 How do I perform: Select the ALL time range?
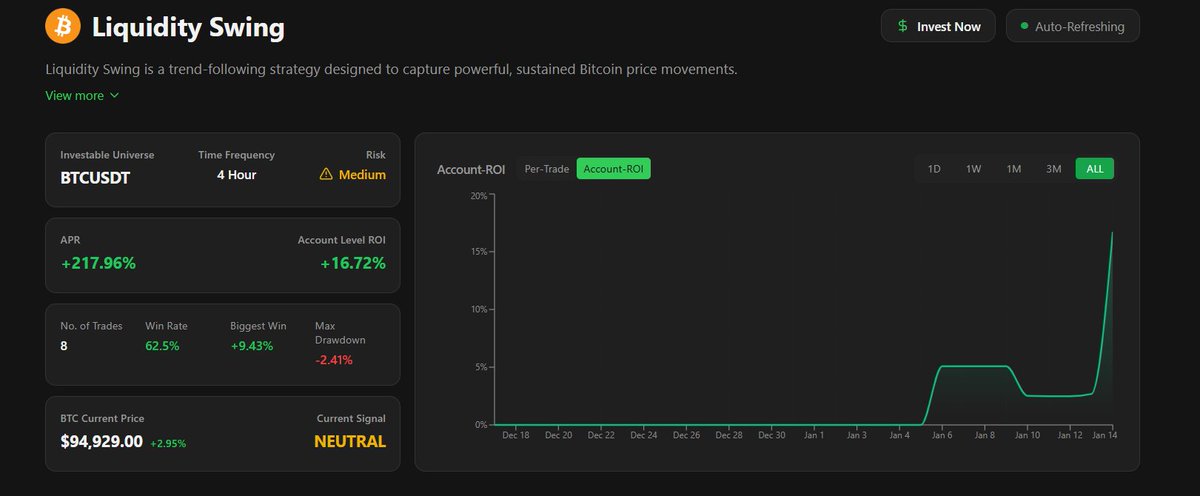[x=1095, y=169]
